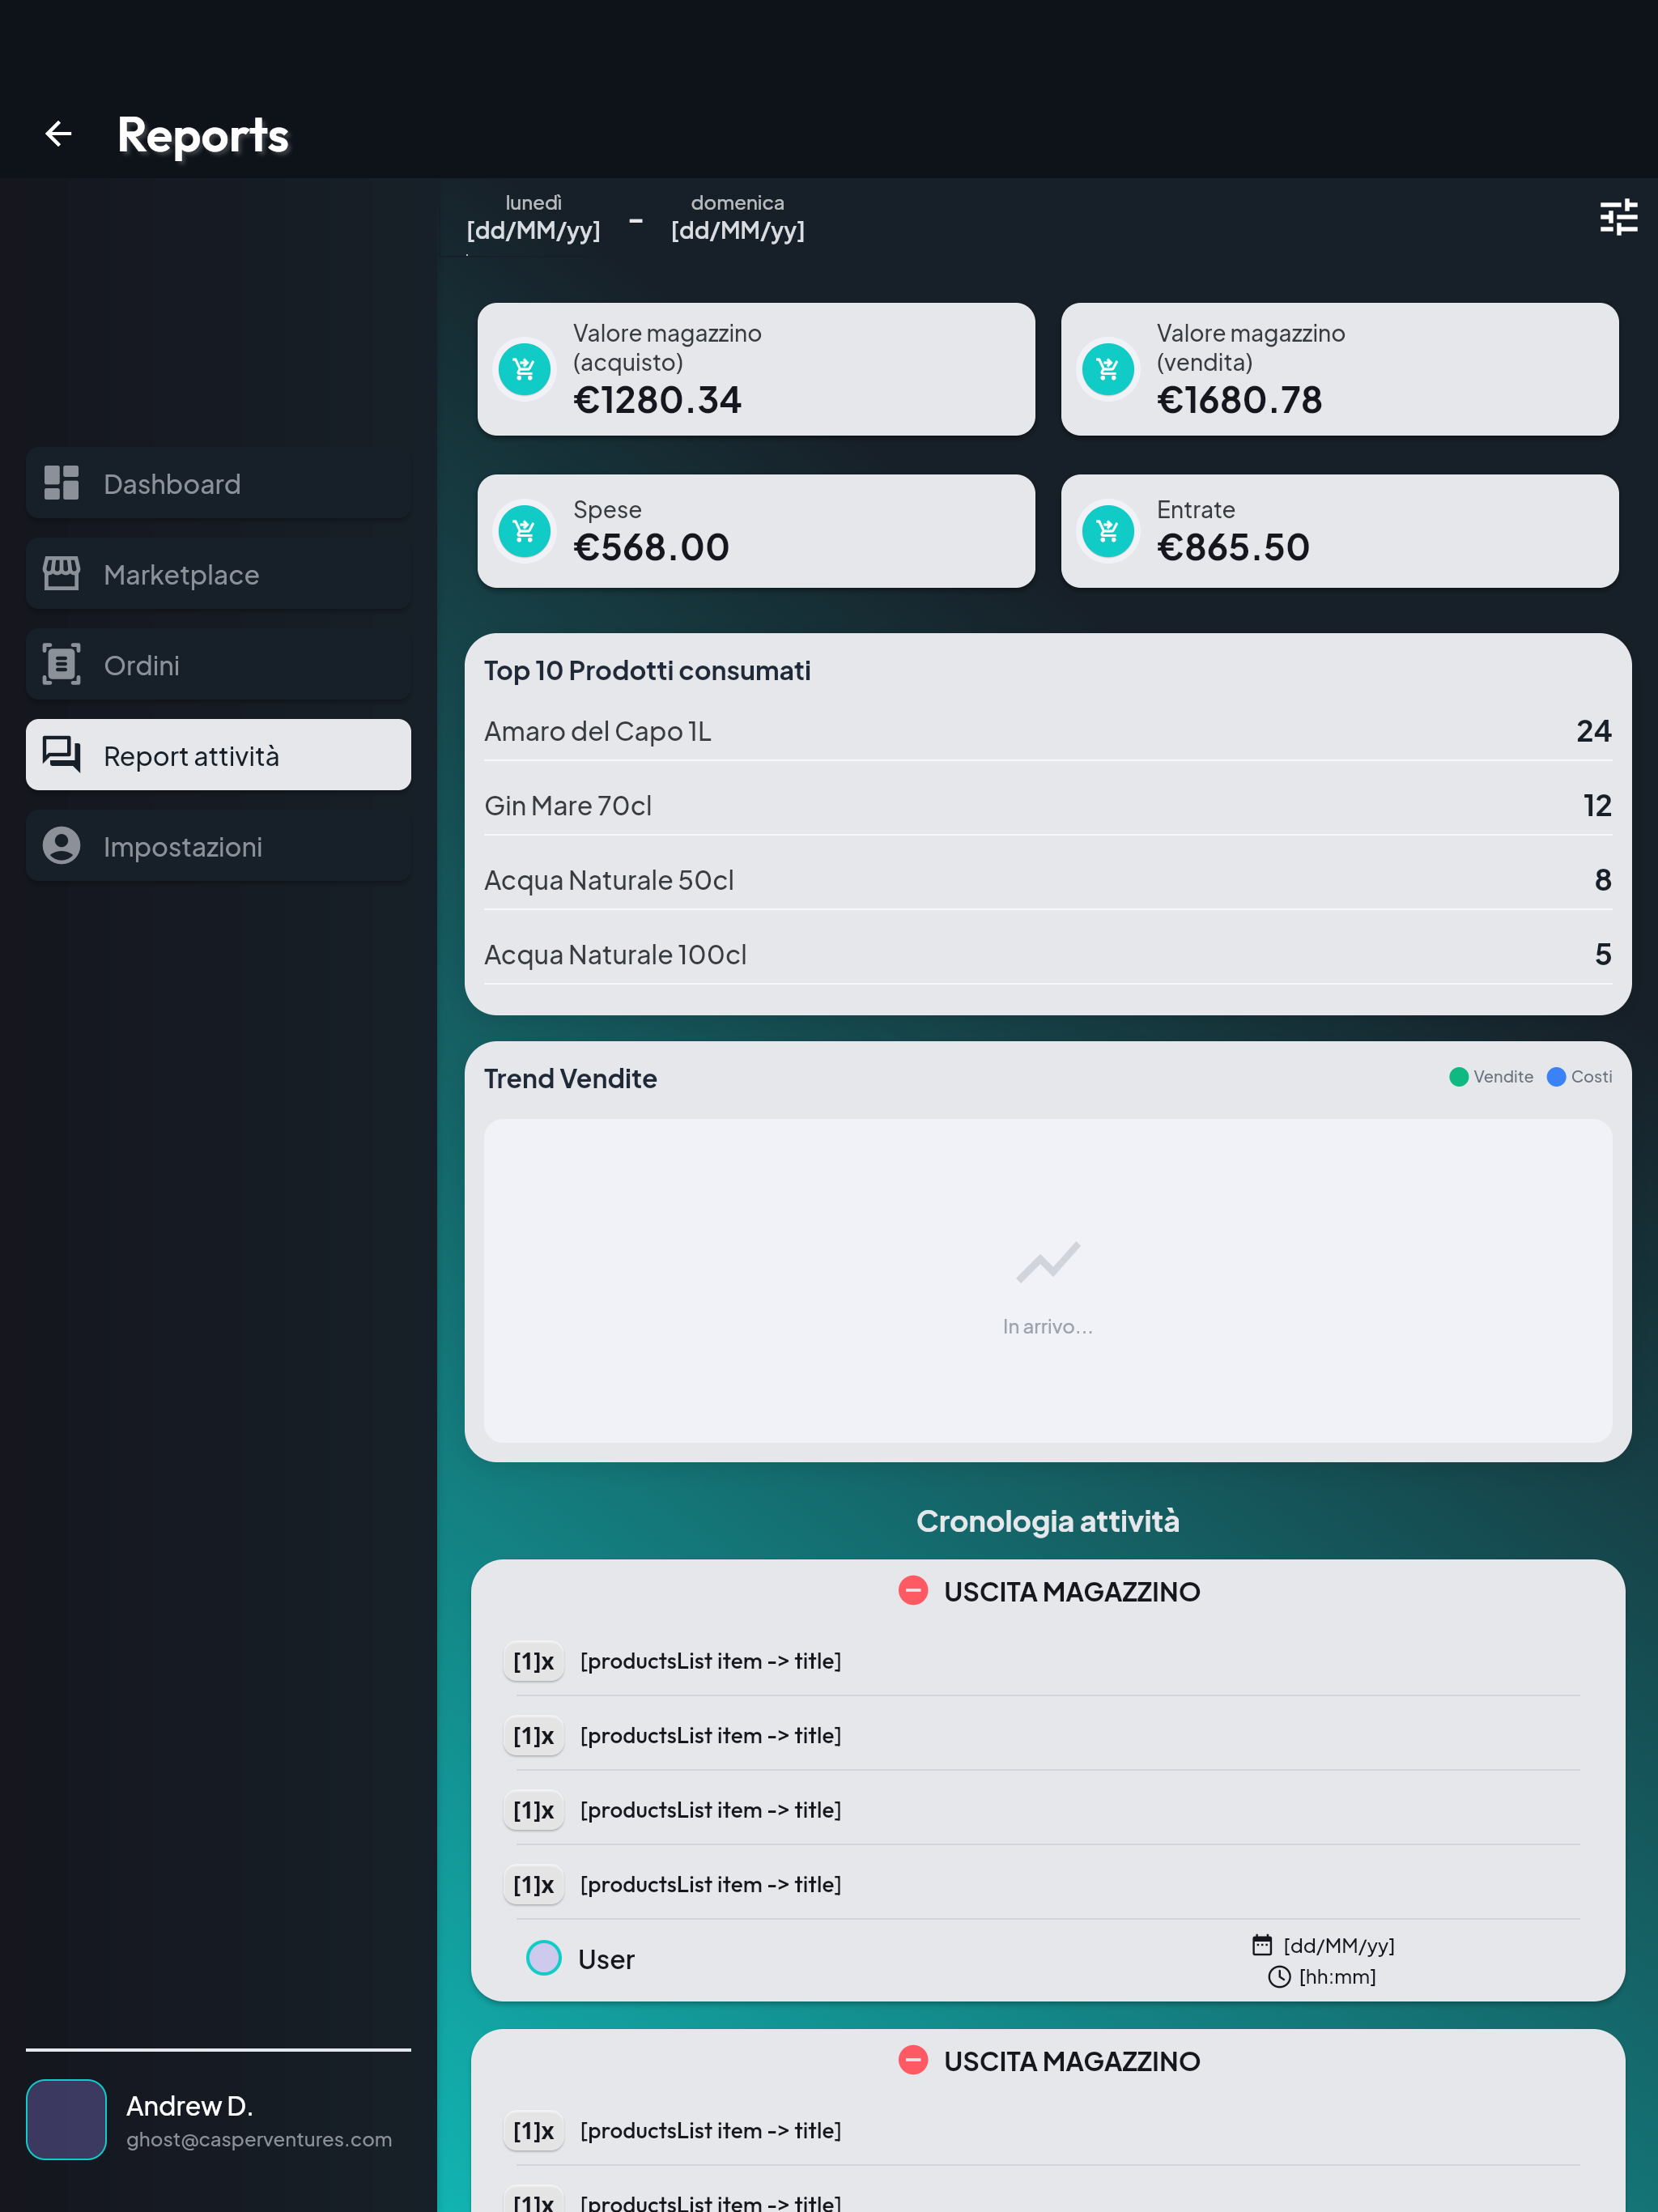The image size is (1658, 2212).
Task: Click the count 24 for Amaro del Capo
Action: pos(1594,731)
